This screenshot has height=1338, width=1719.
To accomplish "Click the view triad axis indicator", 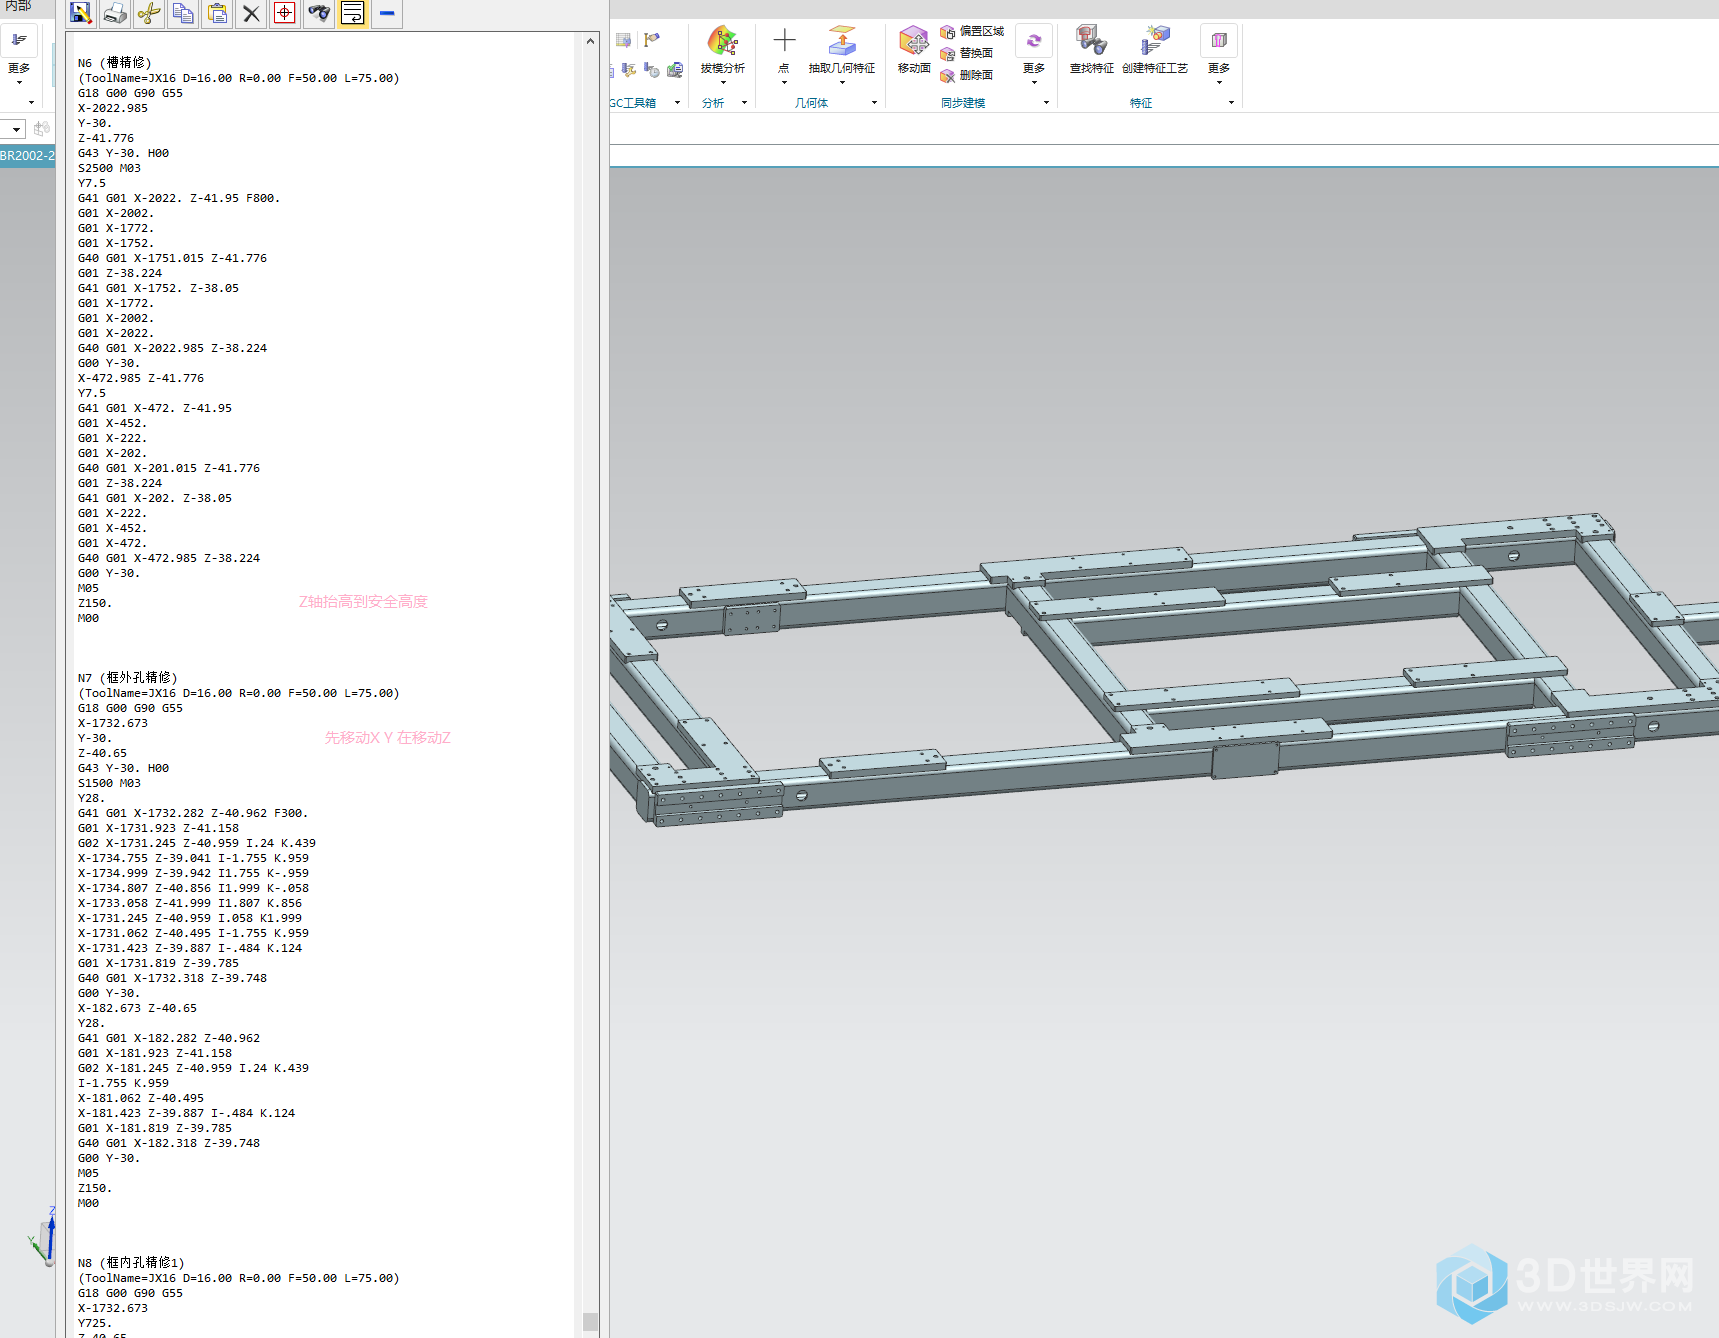I will 44,1237.
